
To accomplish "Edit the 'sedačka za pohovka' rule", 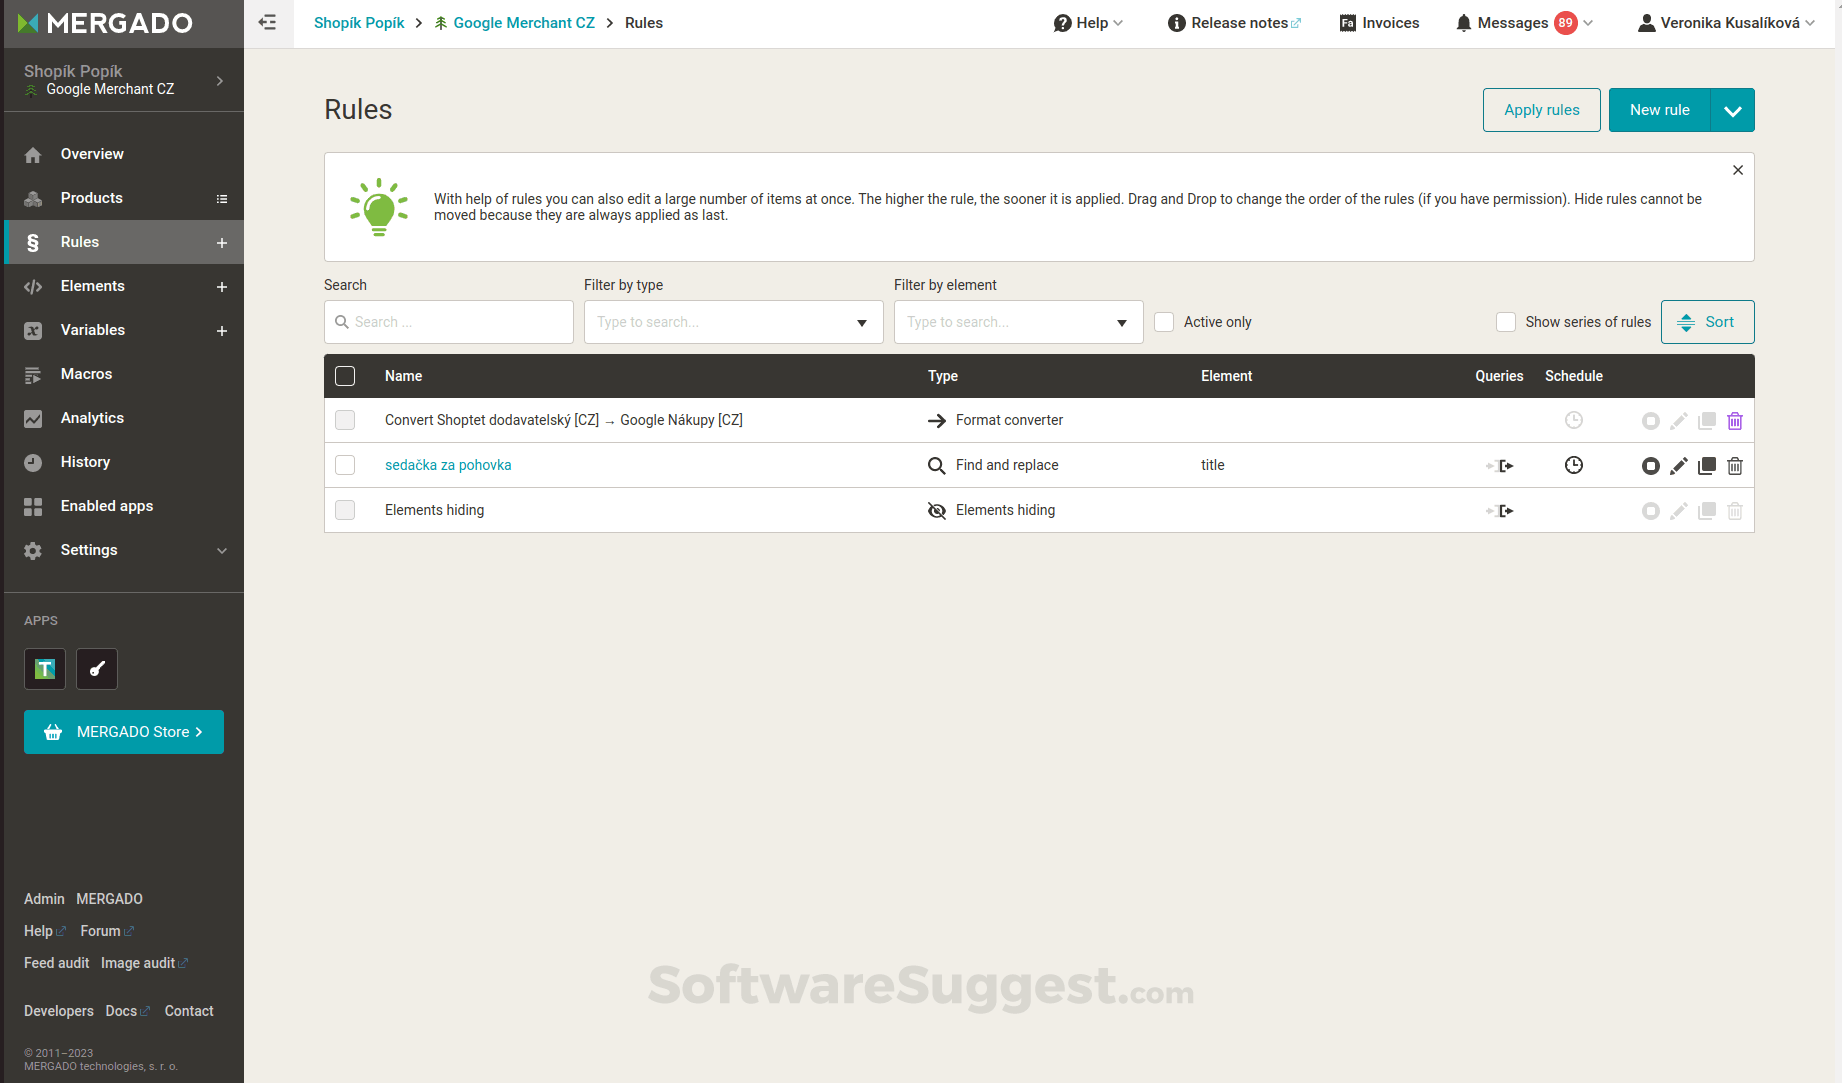I will pos(1679,465).
